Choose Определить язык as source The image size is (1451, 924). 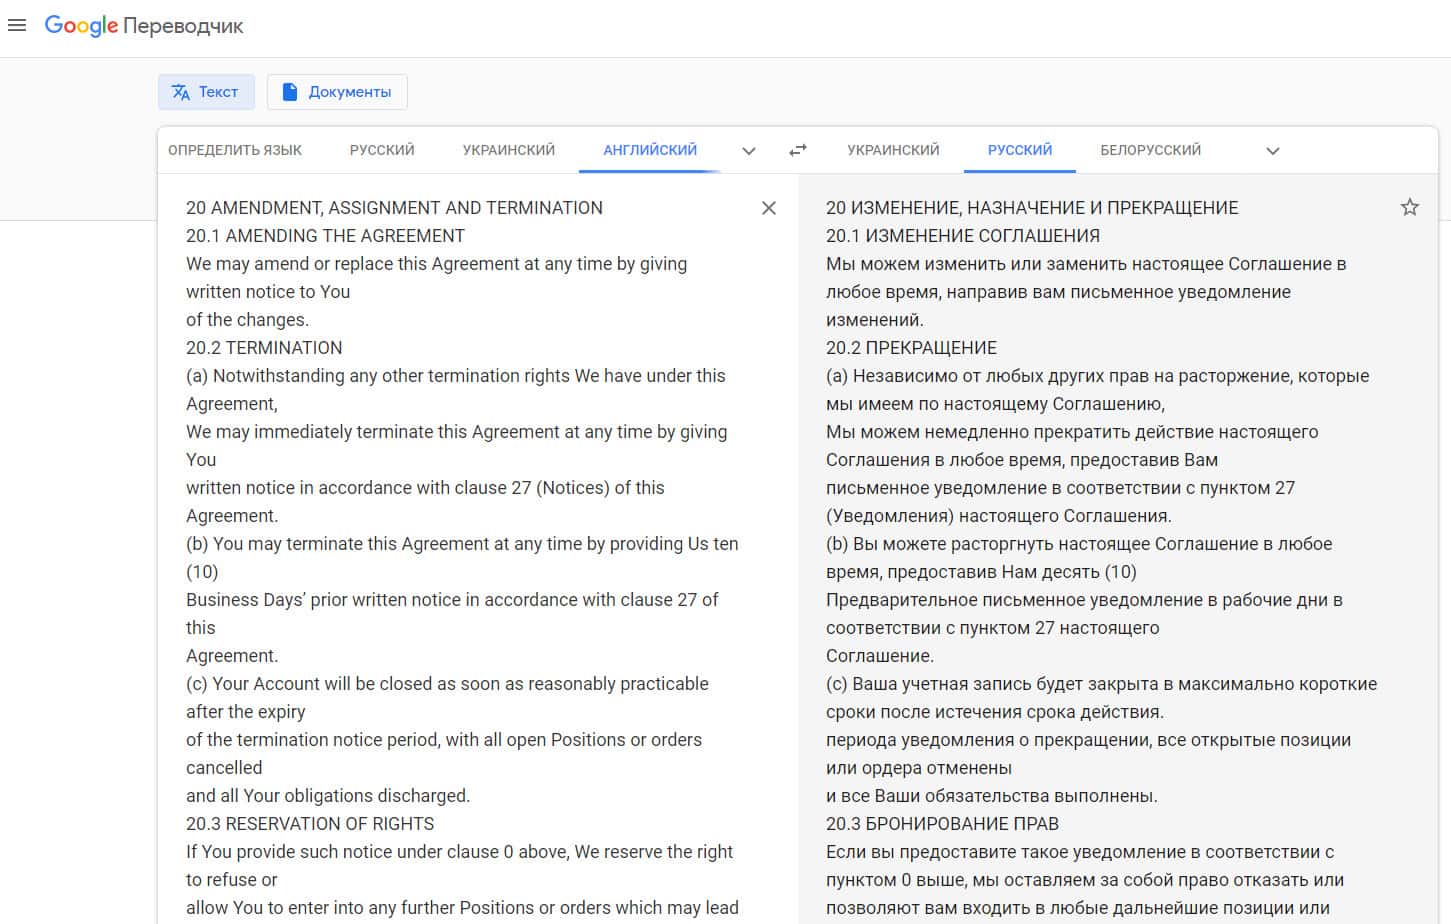click(235, 150)
